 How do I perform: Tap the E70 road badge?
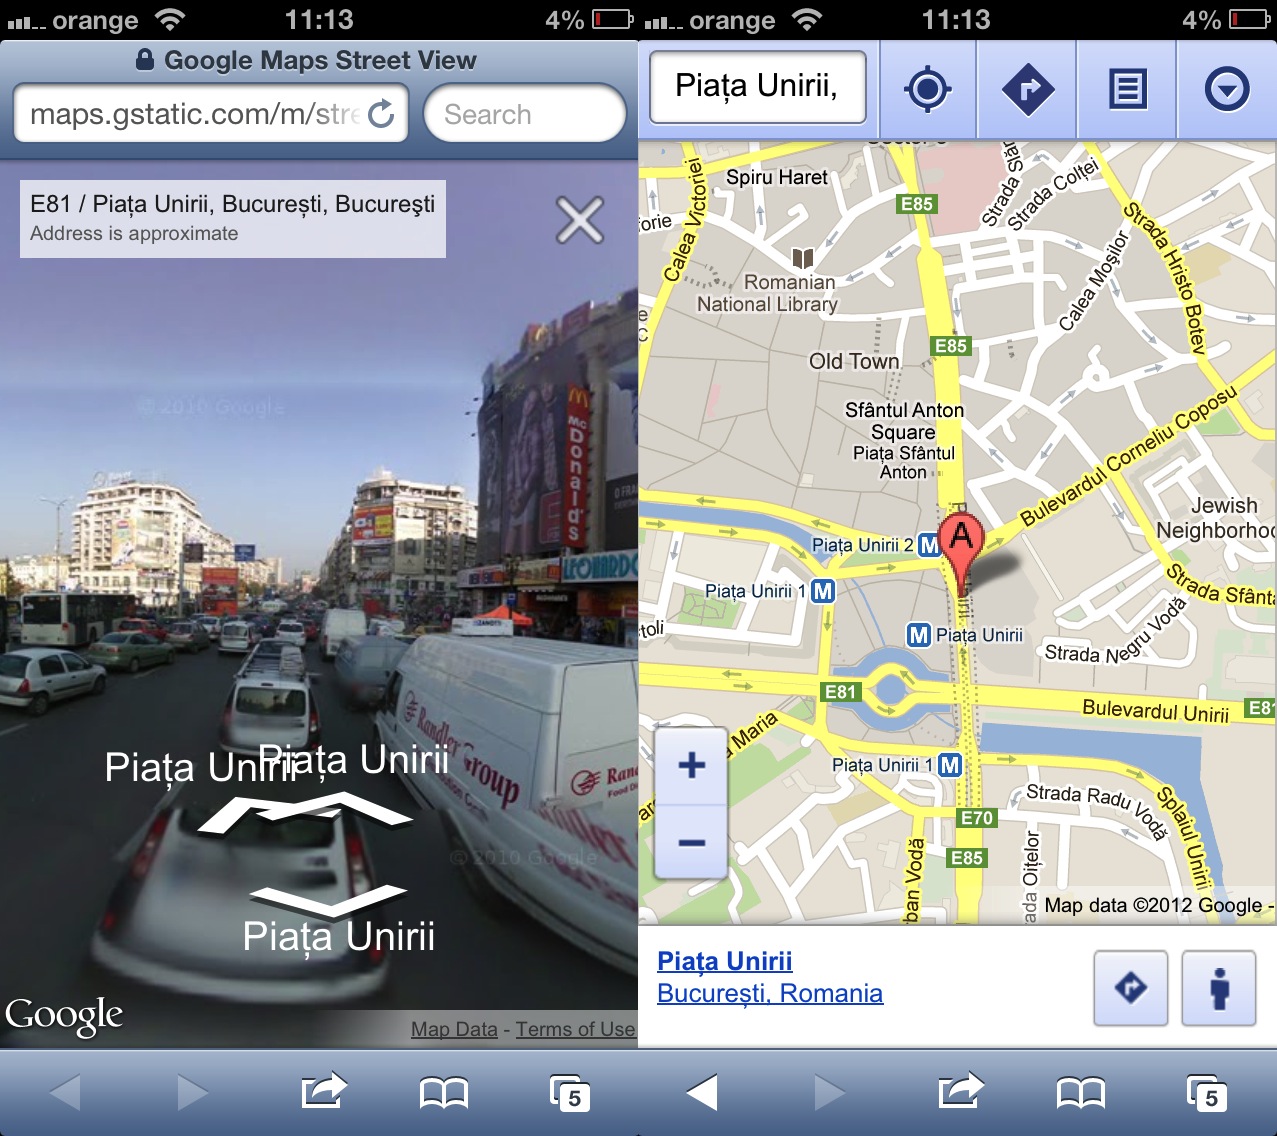point(977,818)
